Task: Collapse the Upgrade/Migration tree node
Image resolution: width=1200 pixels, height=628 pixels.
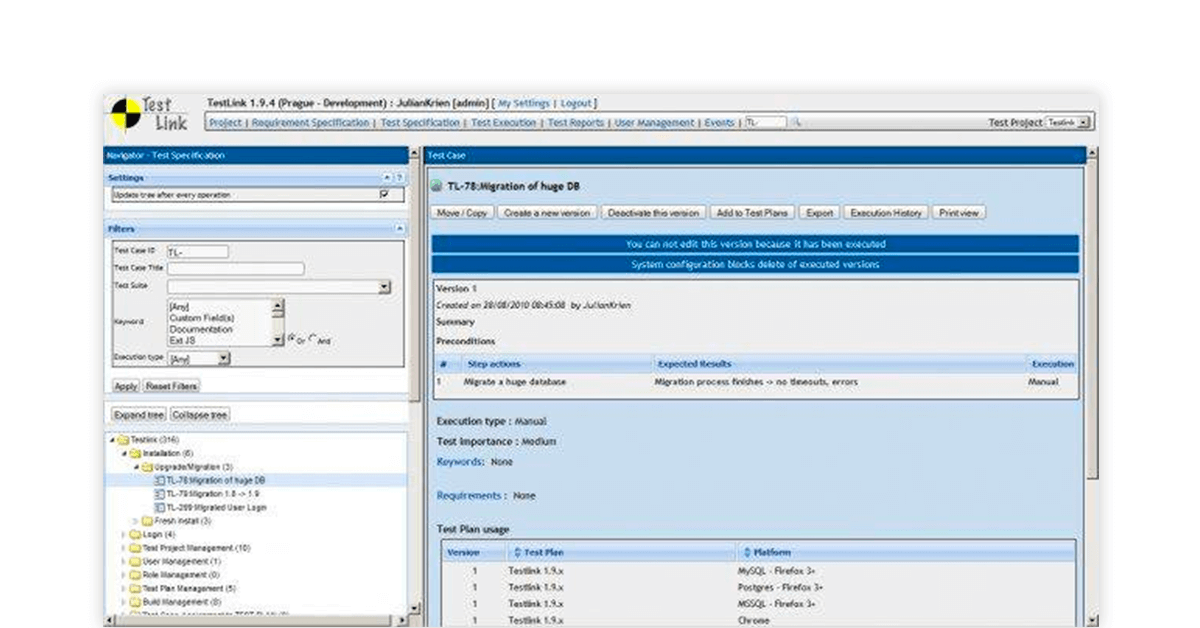Action: [x=136, y=467]
